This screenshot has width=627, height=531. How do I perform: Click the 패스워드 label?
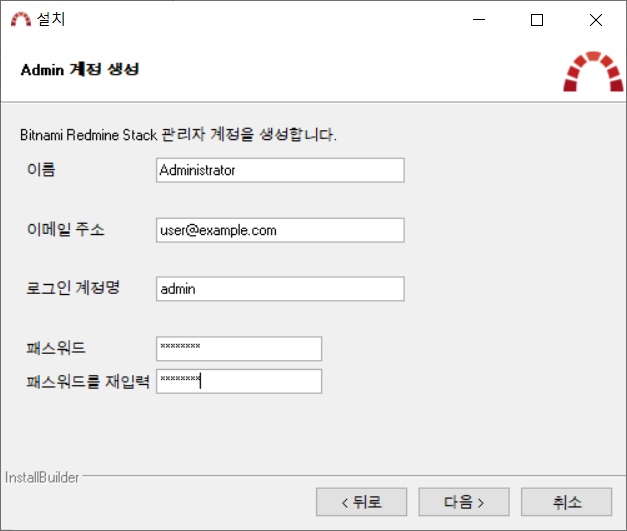coord(56,348)
